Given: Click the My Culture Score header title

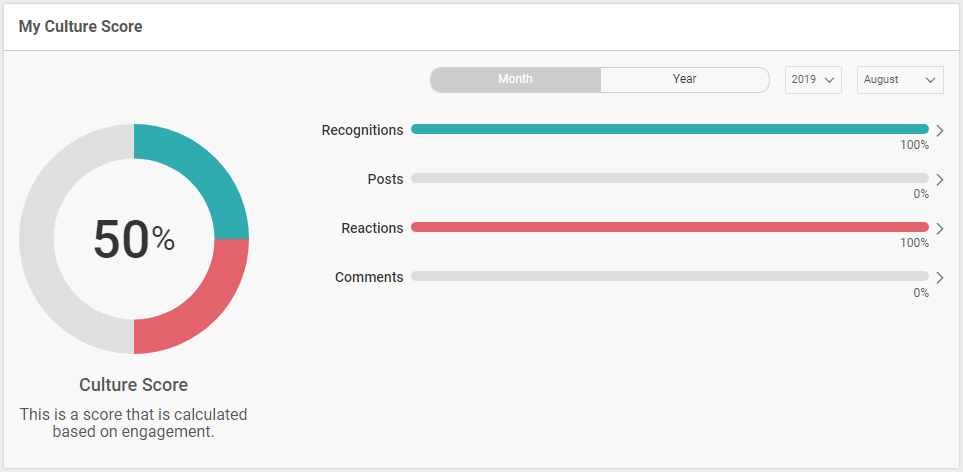Looking at the screenshot, I should (80, 27).
